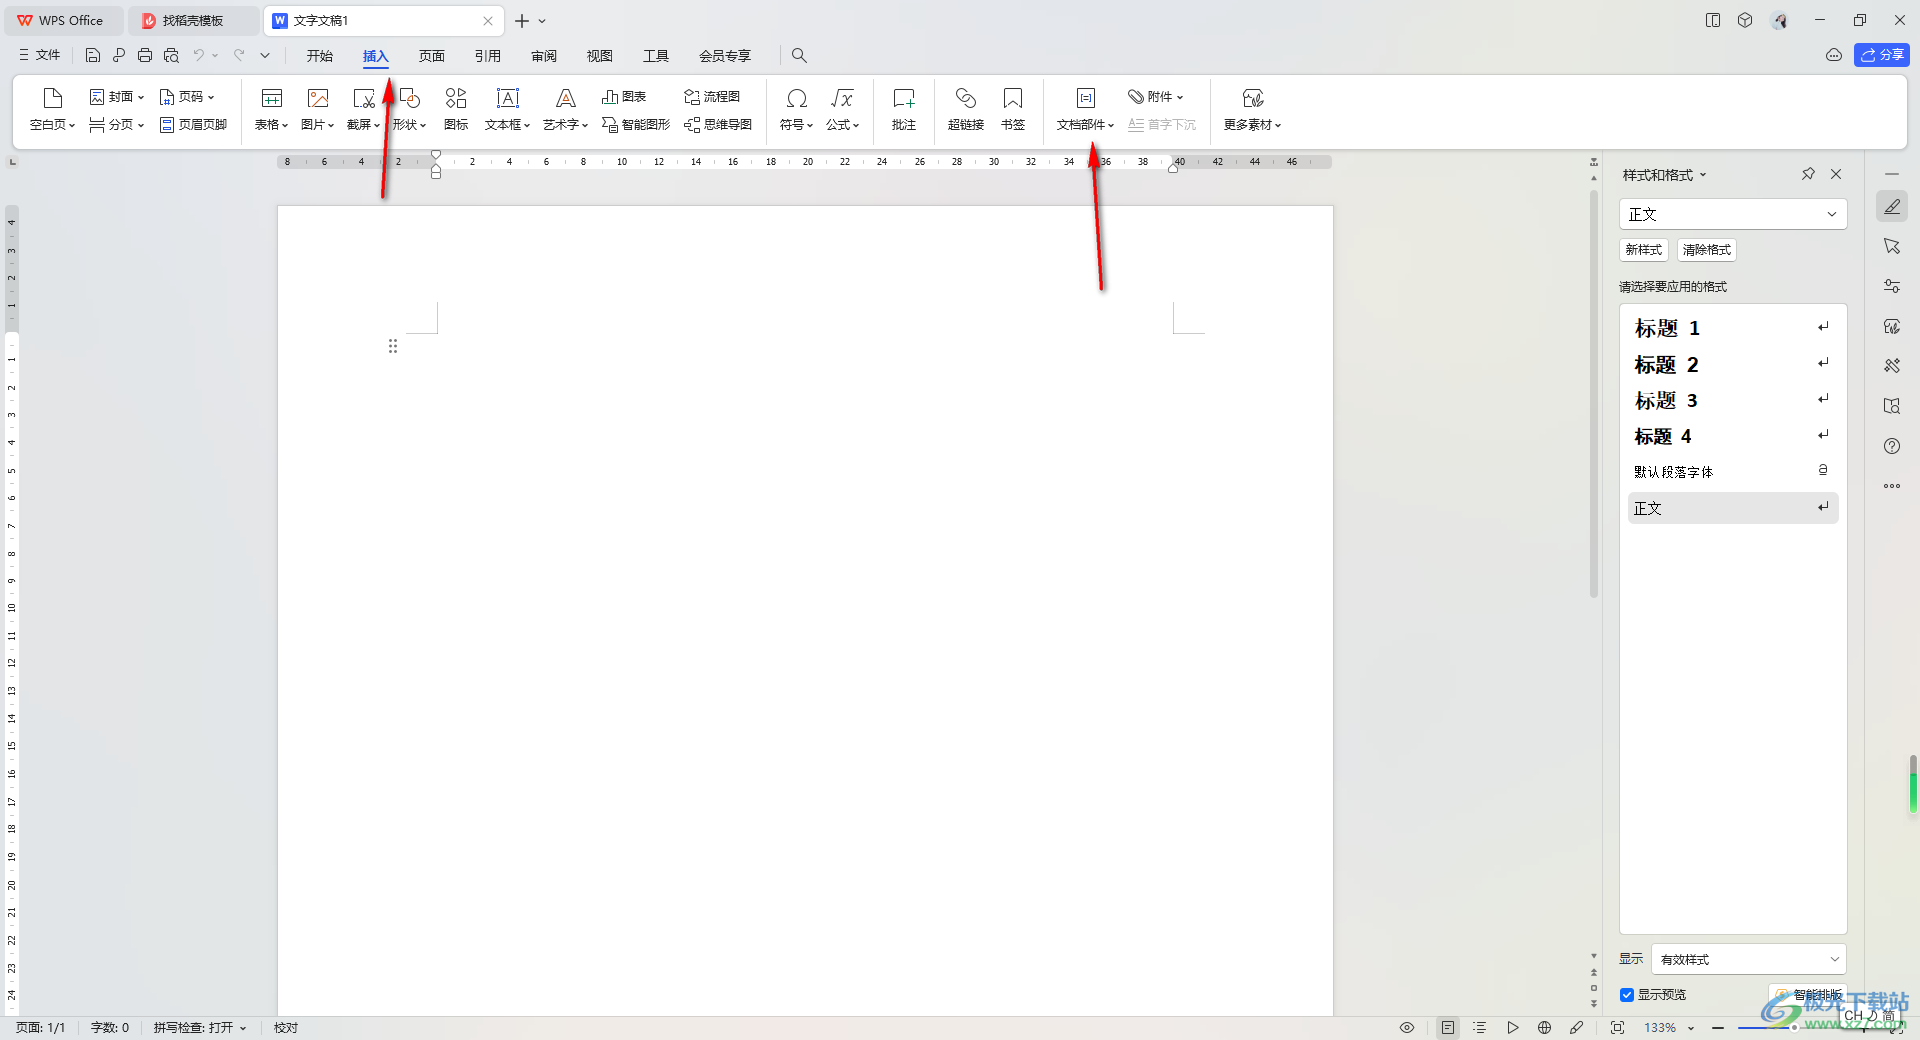Insert a Mind Map (思维导图)
The height and width of the screenshot is (1040, 1920).
(718, 125)
